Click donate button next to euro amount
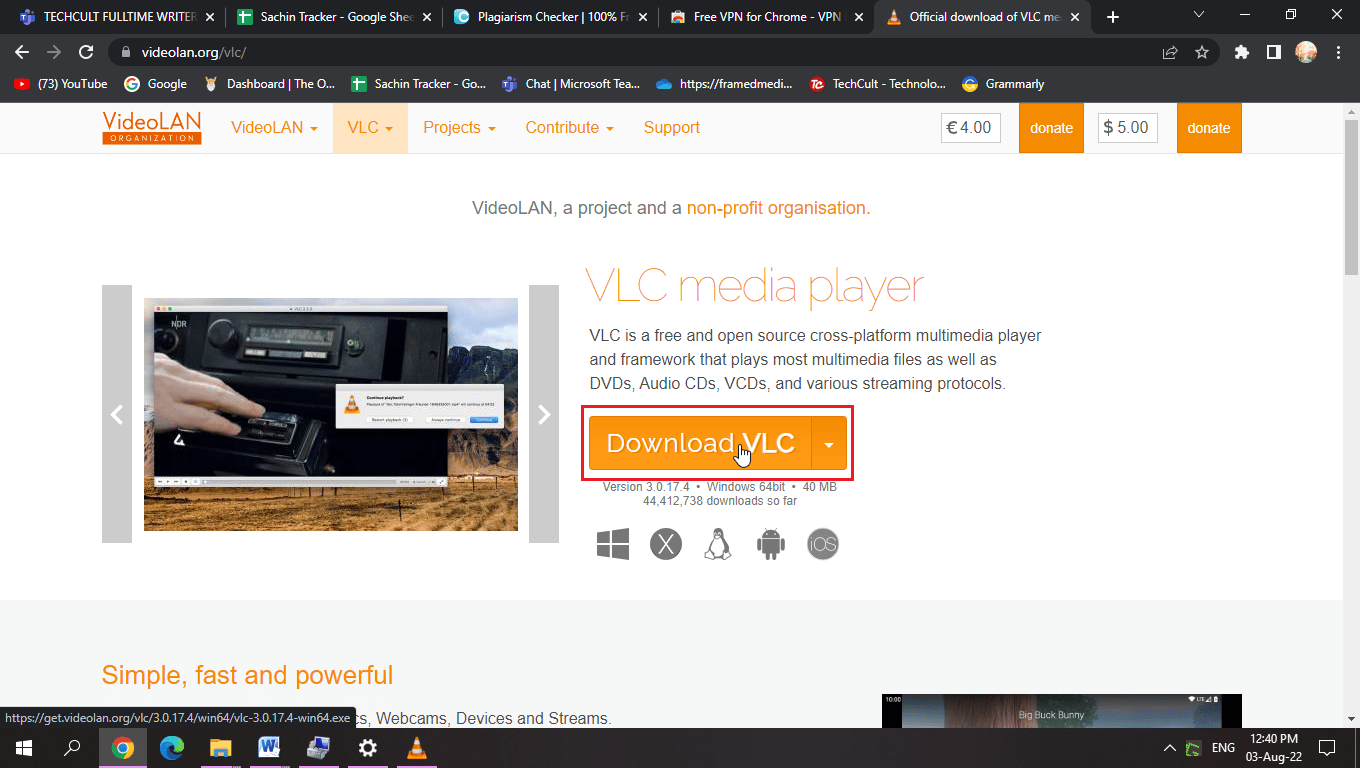 (x=1051, y=128)
